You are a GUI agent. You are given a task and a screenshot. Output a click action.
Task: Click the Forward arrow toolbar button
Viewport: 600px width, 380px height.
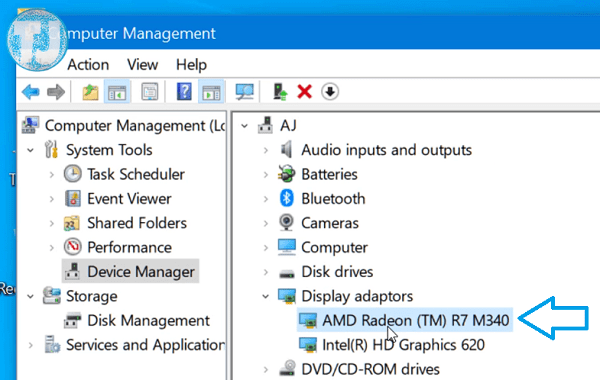(x=56, y=92)
